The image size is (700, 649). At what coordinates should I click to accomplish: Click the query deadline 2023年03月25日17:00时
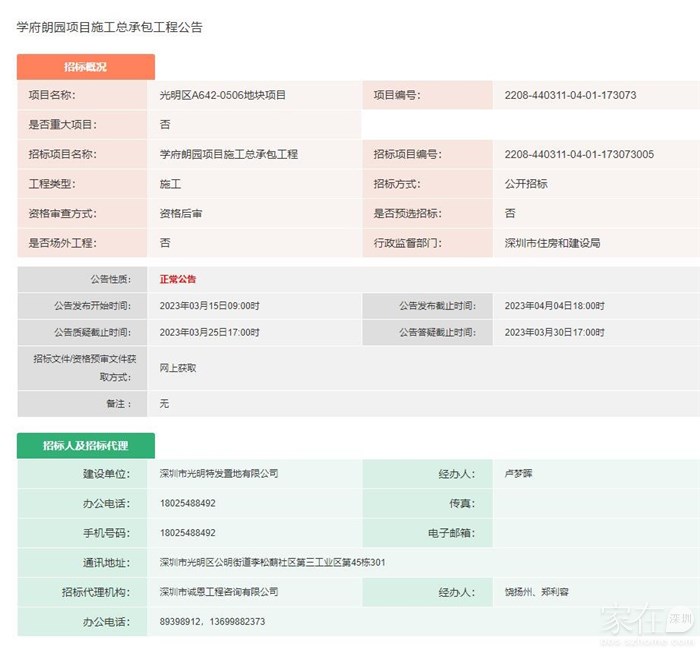tap(209, 333)
